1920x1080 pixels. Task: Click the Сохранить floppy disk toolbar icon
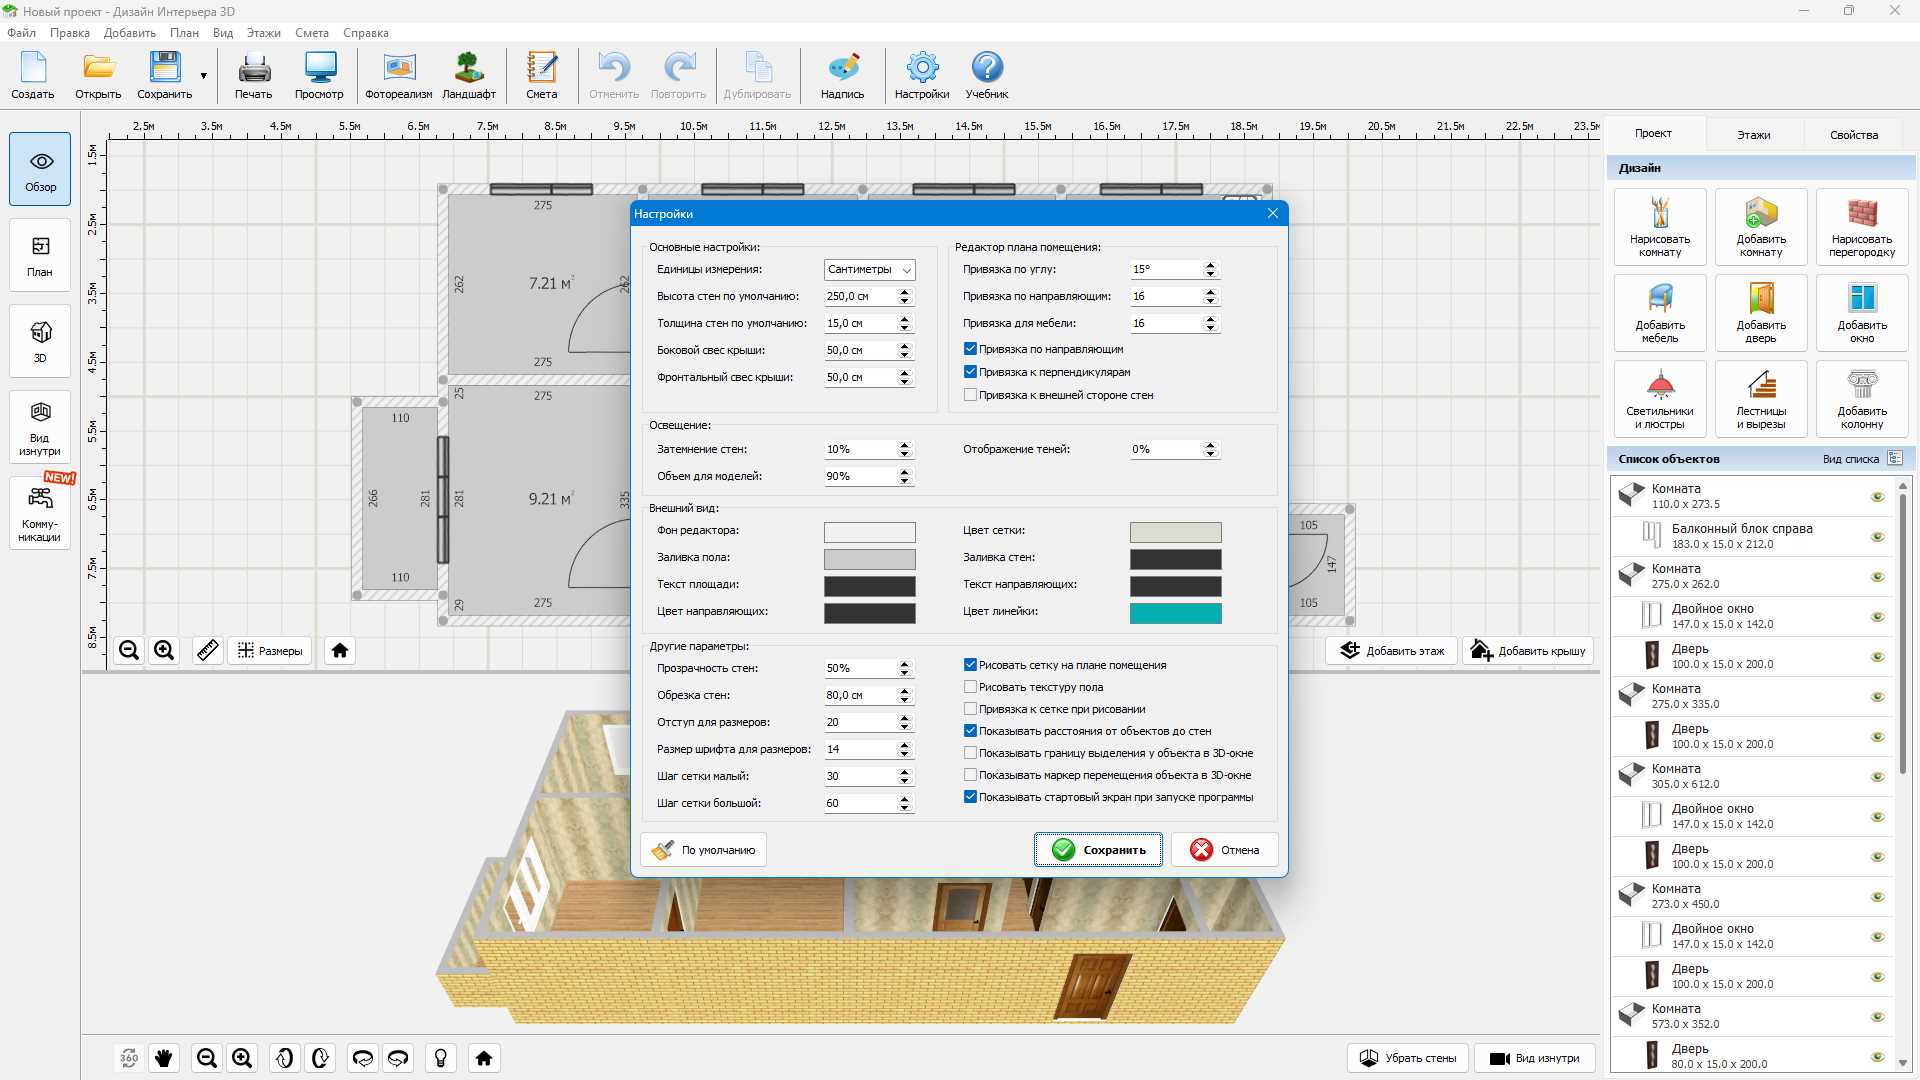pyautogui.click(x=164, y=75)
